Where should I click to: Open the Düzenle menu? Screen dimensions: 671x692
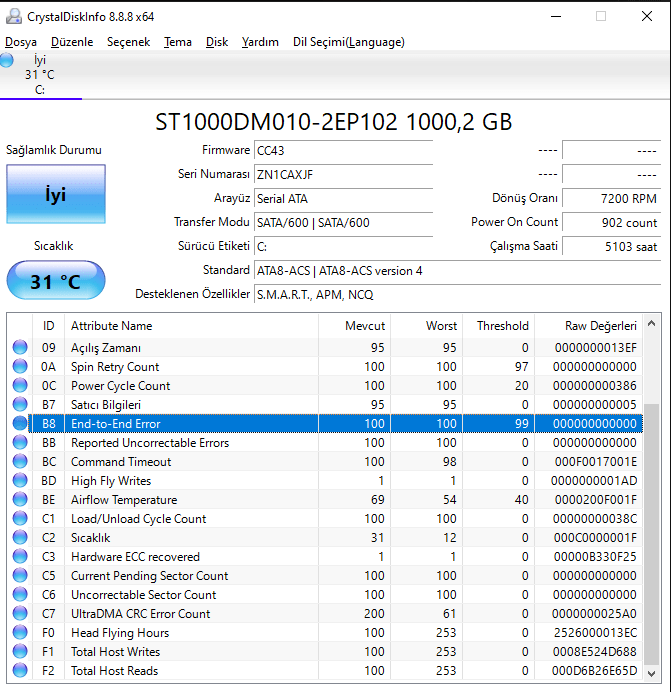click(72, 42)
